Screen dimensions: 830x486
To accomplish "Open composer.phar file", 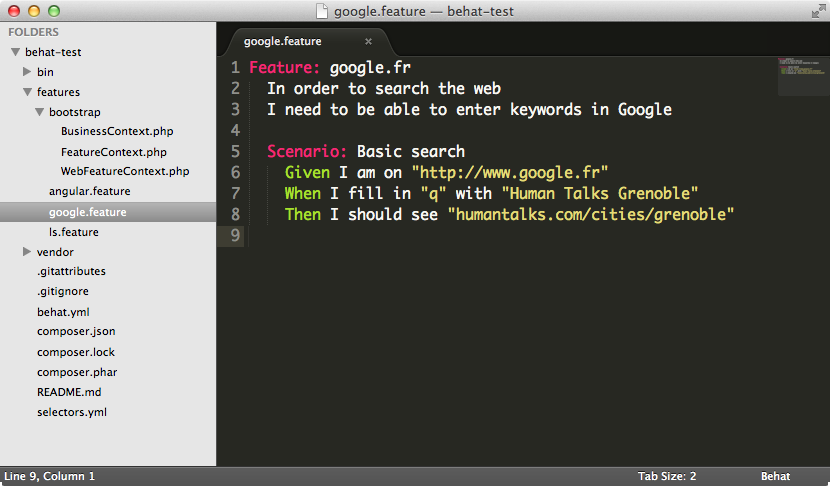I will click(x=77, y=372).
